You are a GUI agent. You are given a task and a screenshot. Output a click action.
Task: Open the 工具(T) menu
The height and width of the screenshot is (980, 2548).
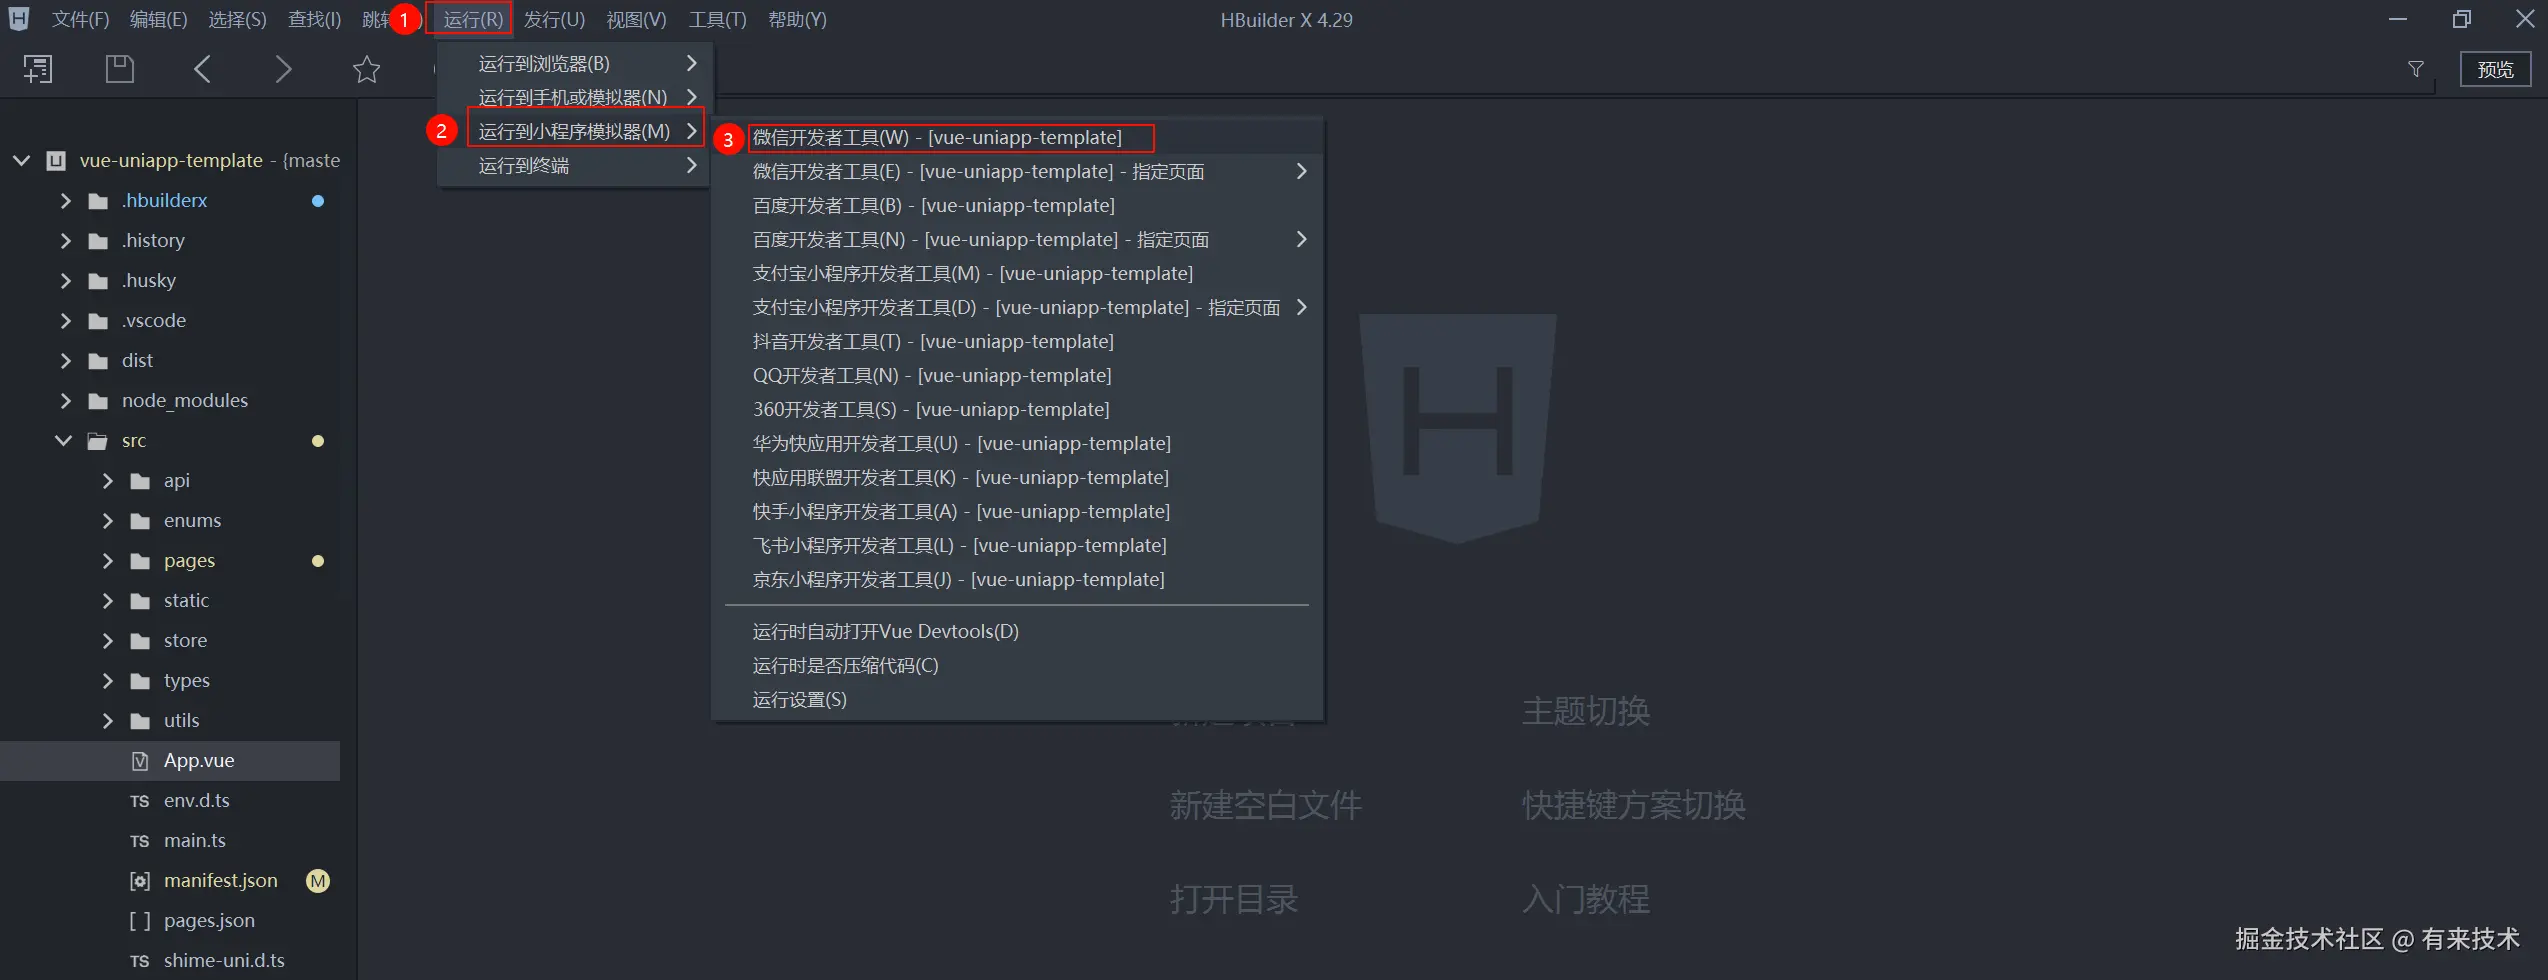tap(717, 19)
